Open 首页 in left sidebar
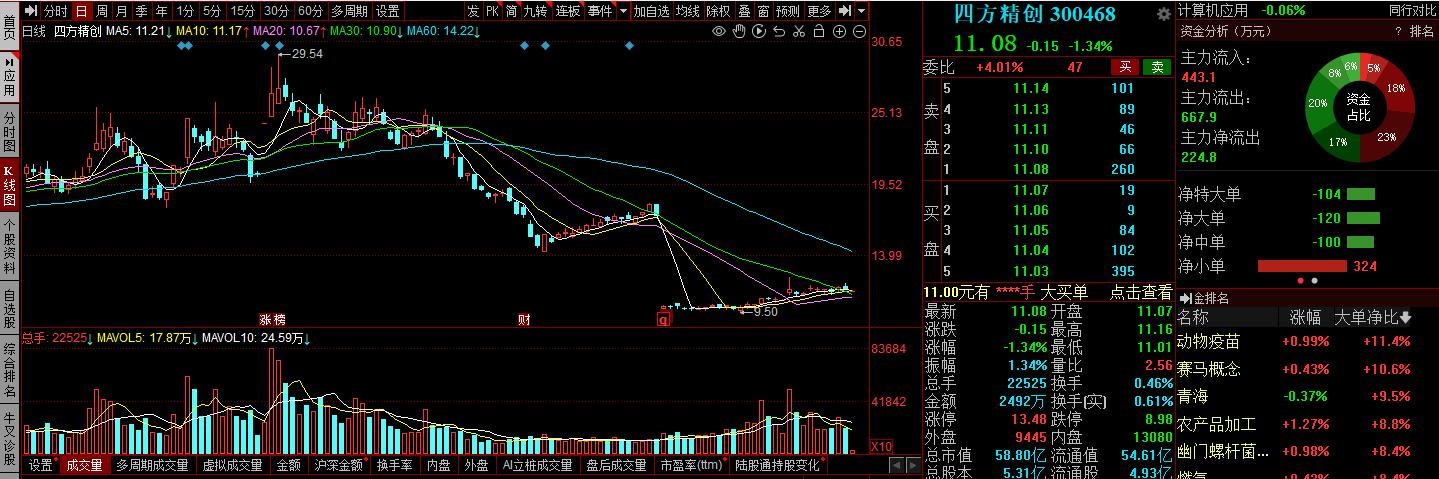 [9, 26]
